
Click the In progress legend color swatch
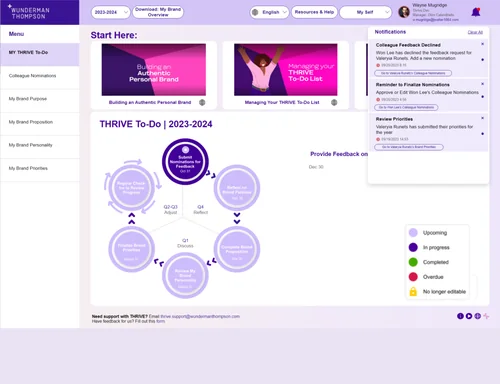[x=413, y=247]
